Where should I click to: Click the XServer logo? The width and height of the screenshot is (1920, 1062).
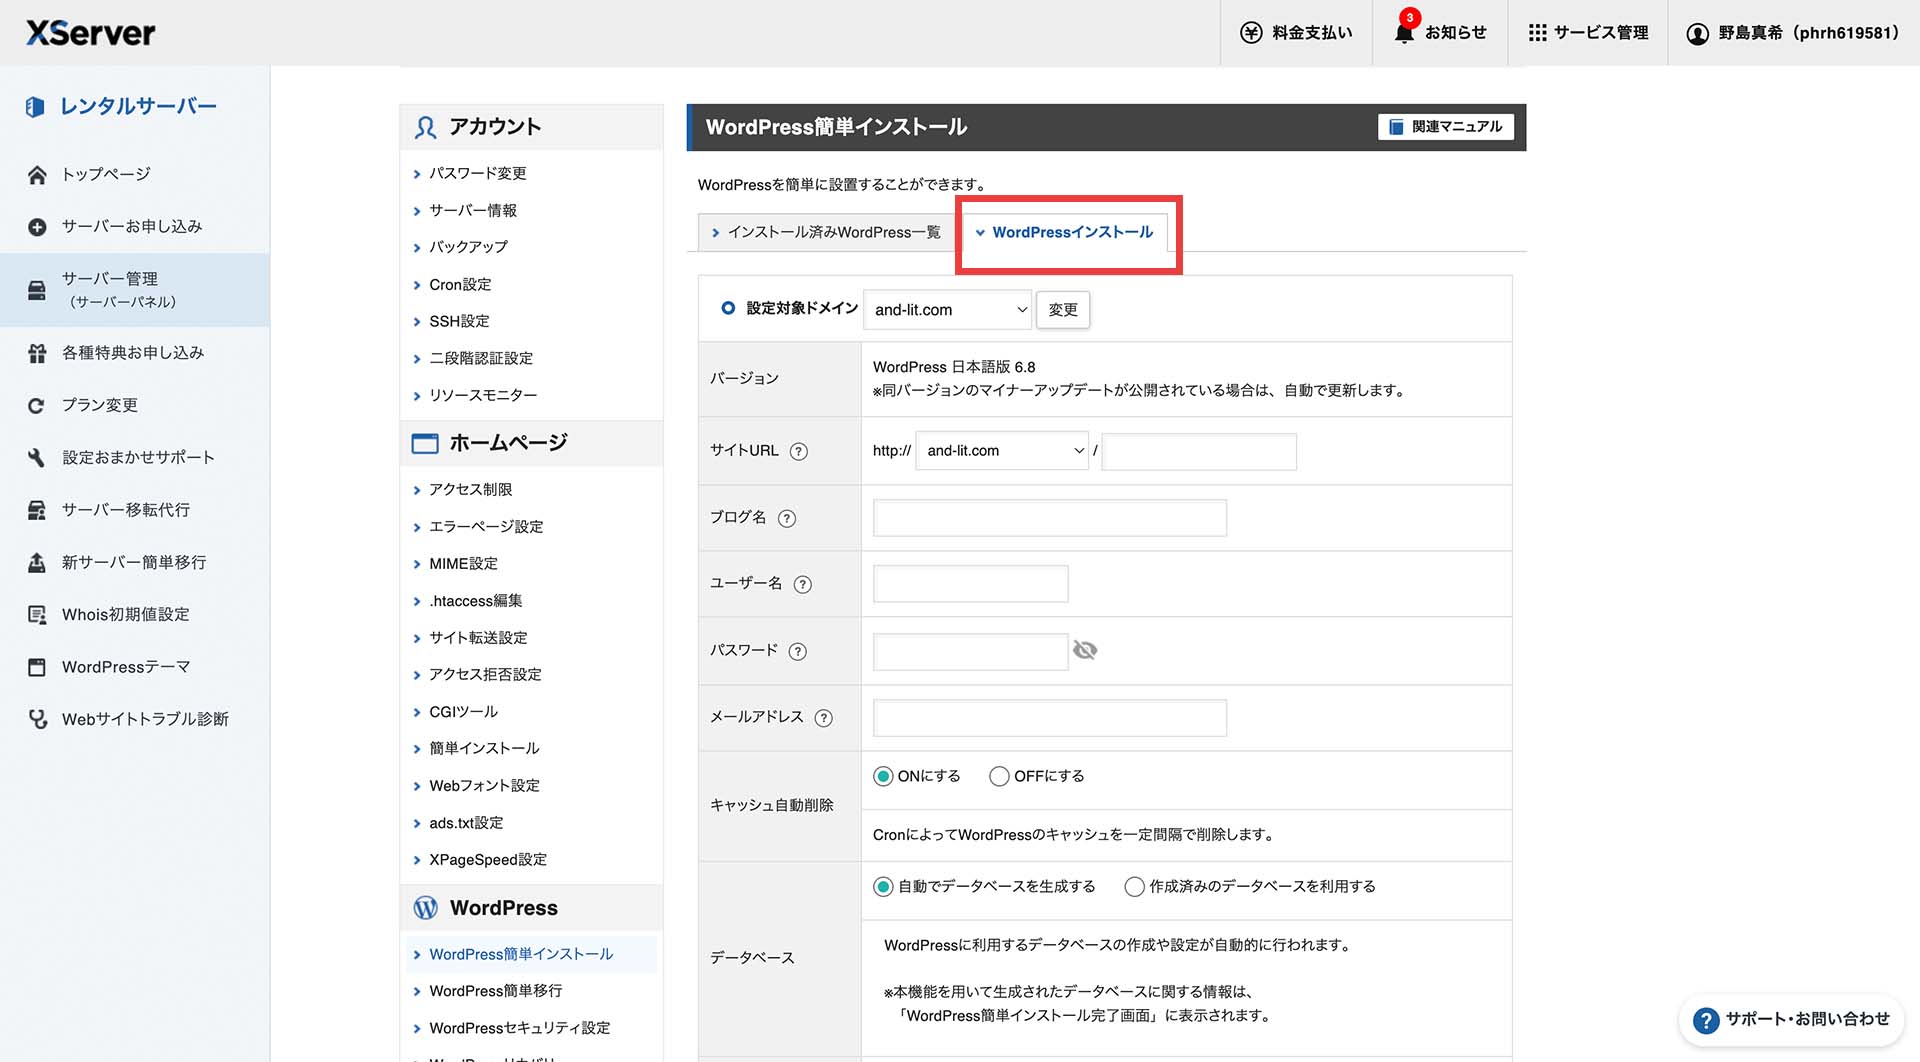click(91, 33)
